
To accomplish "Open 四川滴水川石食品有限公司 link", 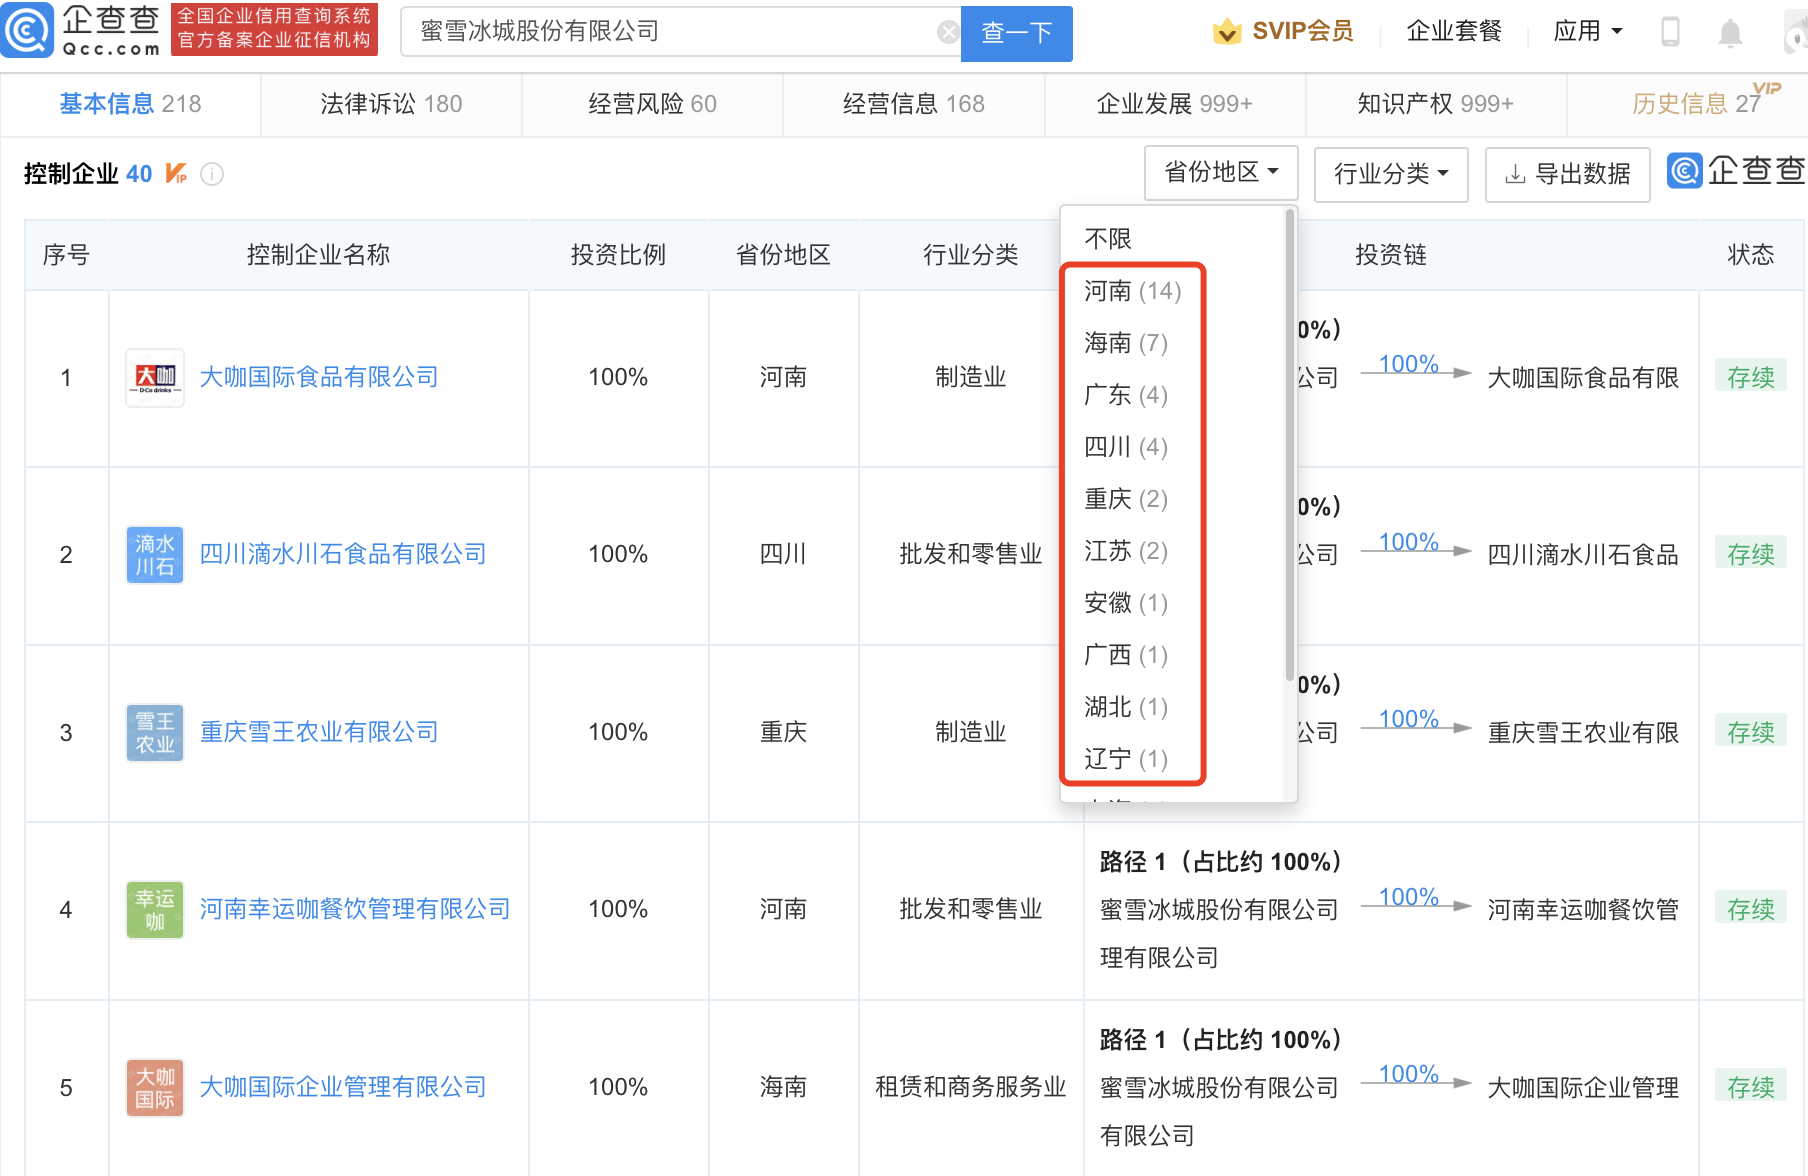I will tap(343, 554).
